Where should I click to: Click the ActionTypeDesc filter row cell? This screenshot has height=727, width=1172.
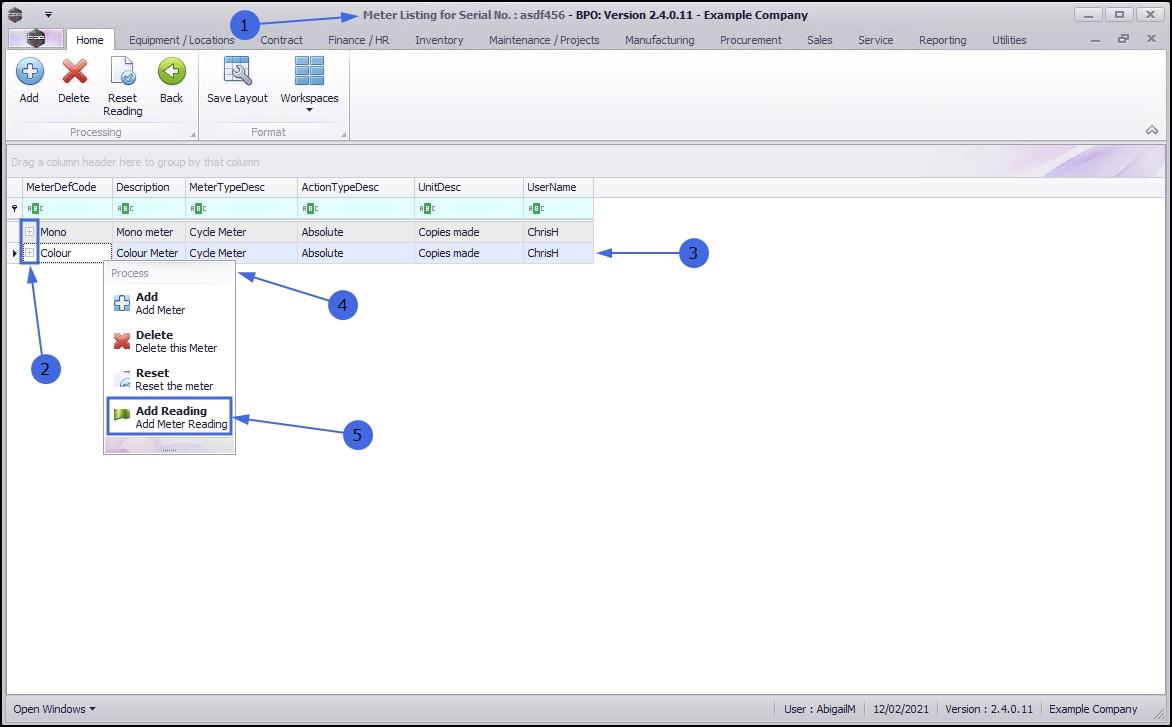tap(356, 208)
